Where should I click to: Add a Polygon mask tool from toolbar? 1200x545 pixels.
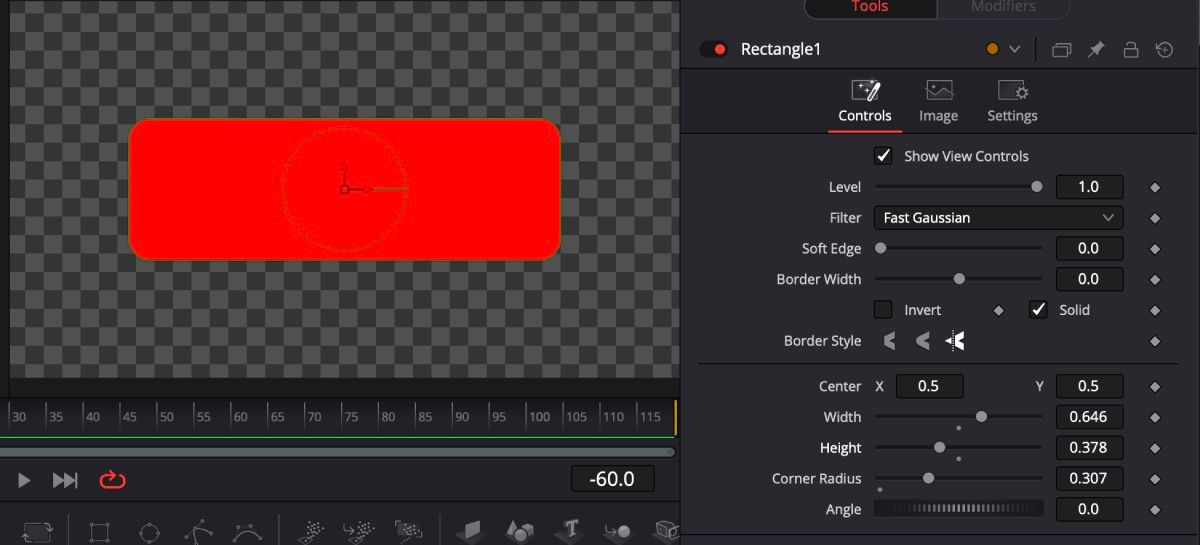(199, 531)
